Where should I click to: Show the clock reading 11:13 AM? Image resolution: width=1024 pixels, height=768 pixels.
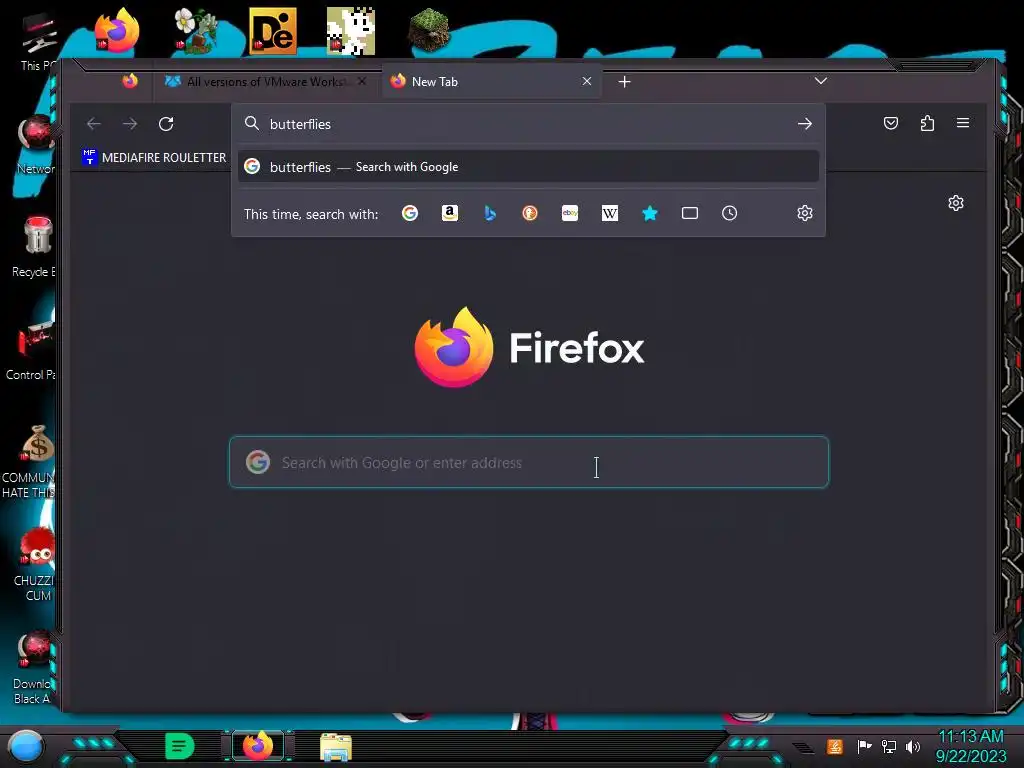click(x=971, y=737)
